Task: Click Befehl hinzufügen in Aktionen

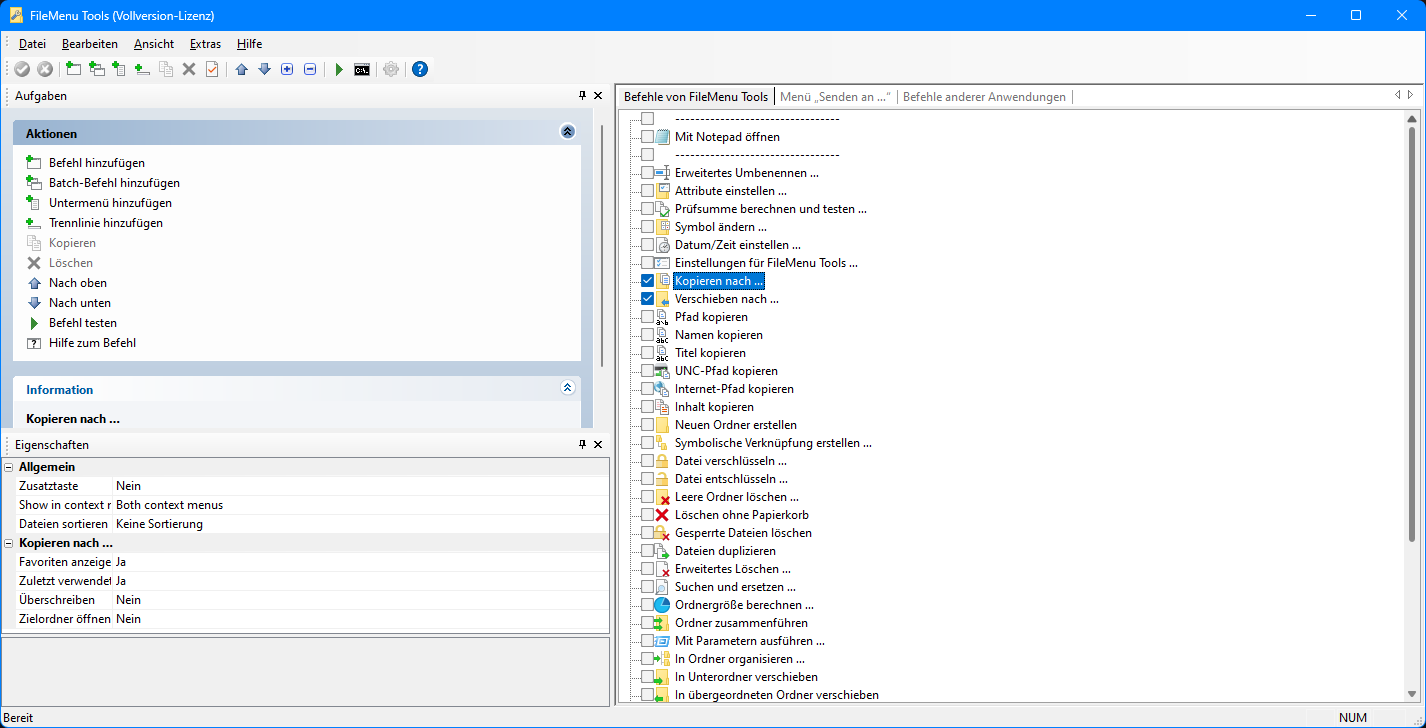Action: pos(97,163)
